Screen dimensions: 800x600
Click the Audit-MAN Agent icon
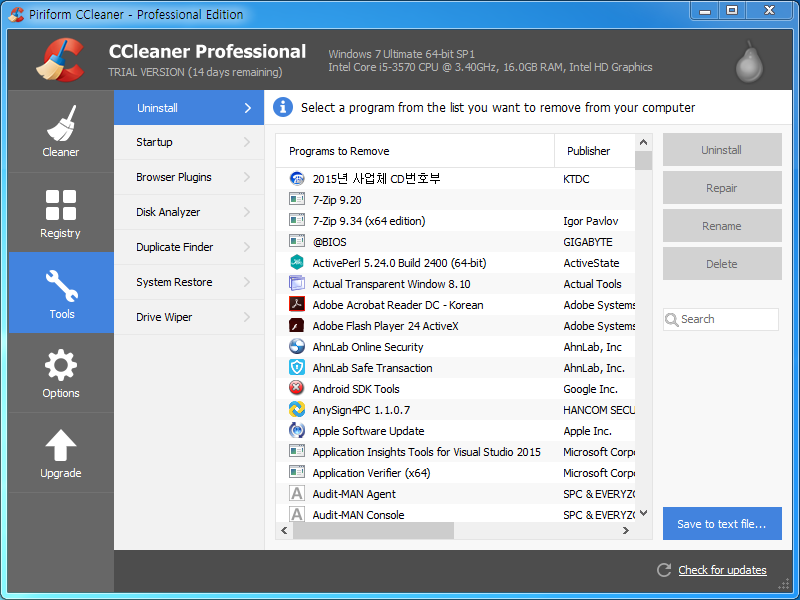297,493
